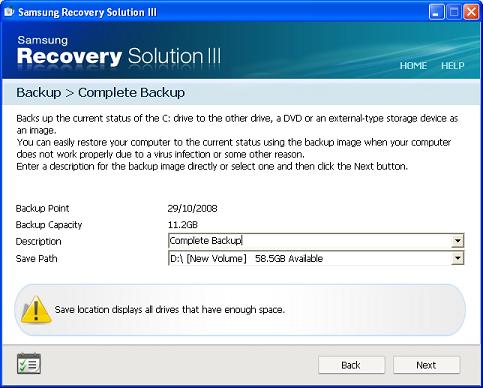Click the Back button
This screenshot has width=483, height=388.
coord(351,365)
